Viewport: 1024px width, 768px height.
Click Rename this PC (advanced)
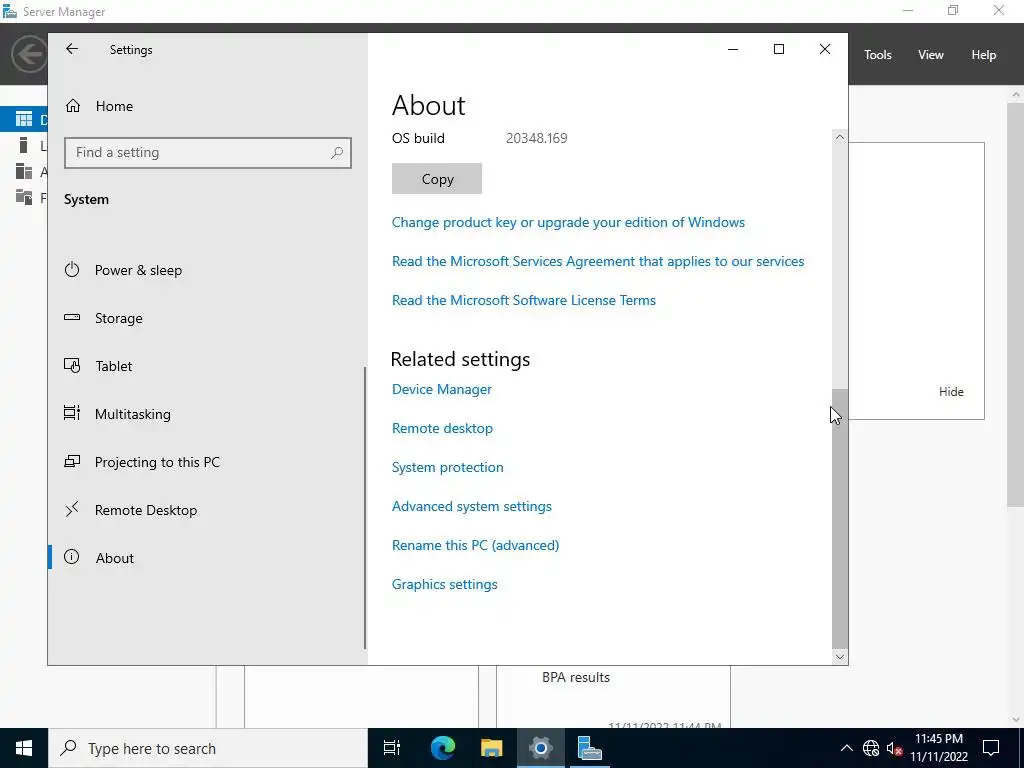475,545
